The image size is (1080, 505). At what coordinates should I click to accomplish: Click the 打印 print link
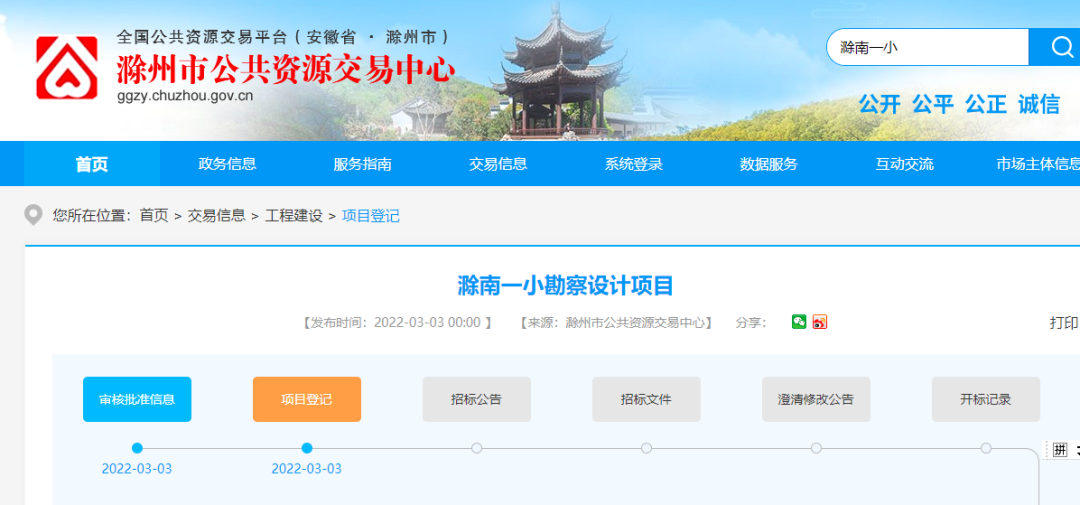click(x=1063, y=323)
